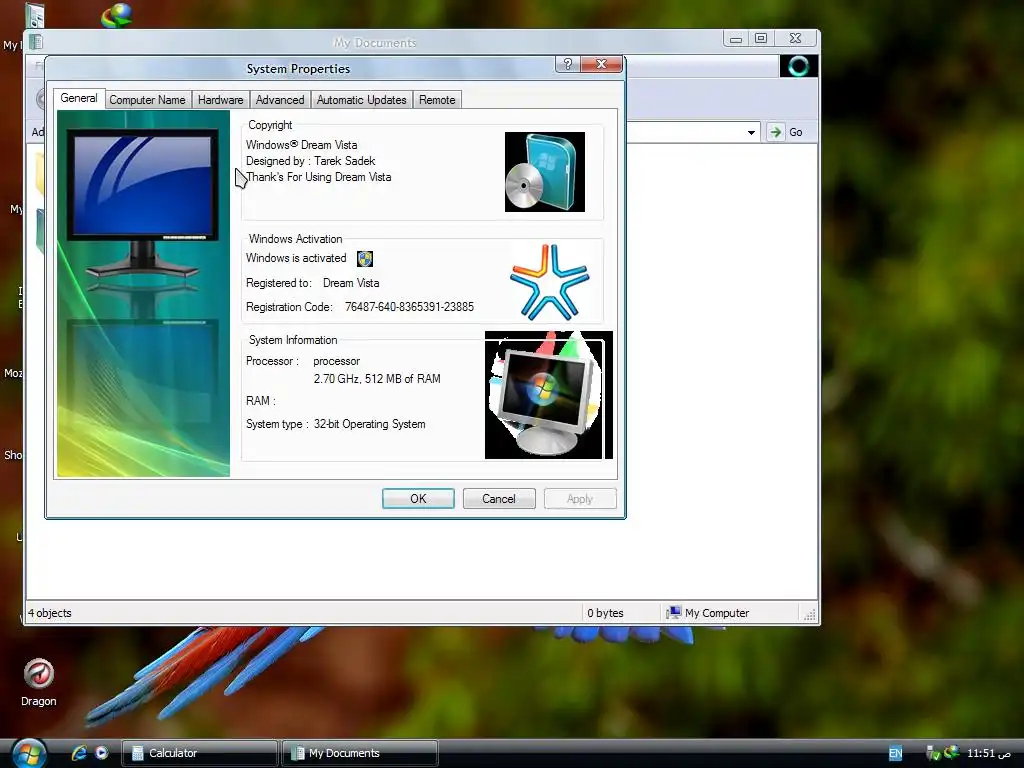Click the 'Designed by : Tarek Sadek' text
Screen dimensions: 1024x768
coord(311,161)
